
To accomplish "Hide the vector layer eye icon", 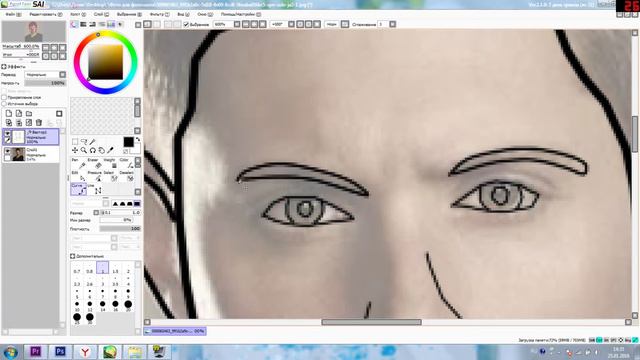I will click(7, 133).
